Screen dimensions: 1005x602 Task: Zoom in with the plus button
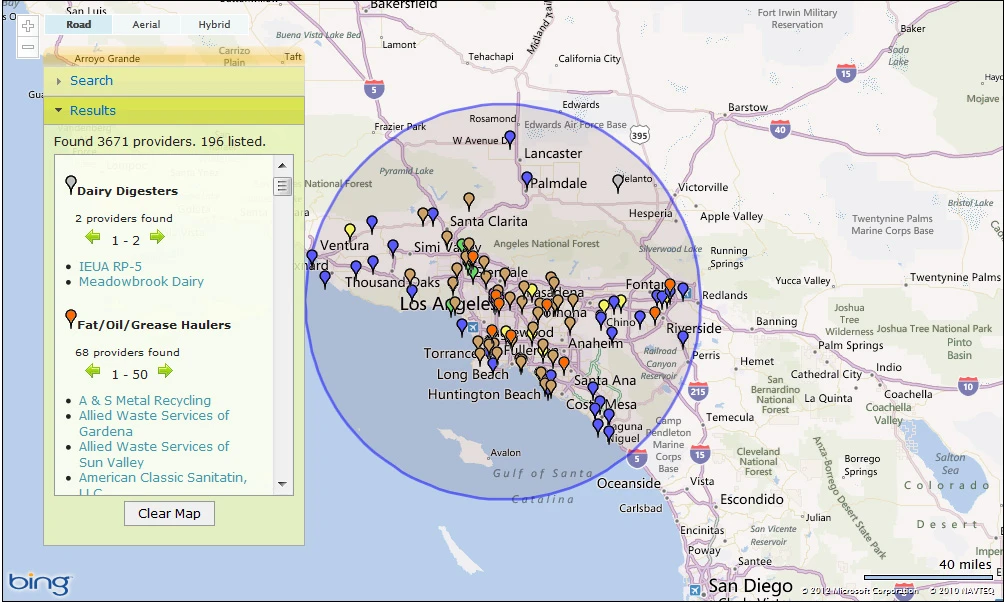[28, 25]
